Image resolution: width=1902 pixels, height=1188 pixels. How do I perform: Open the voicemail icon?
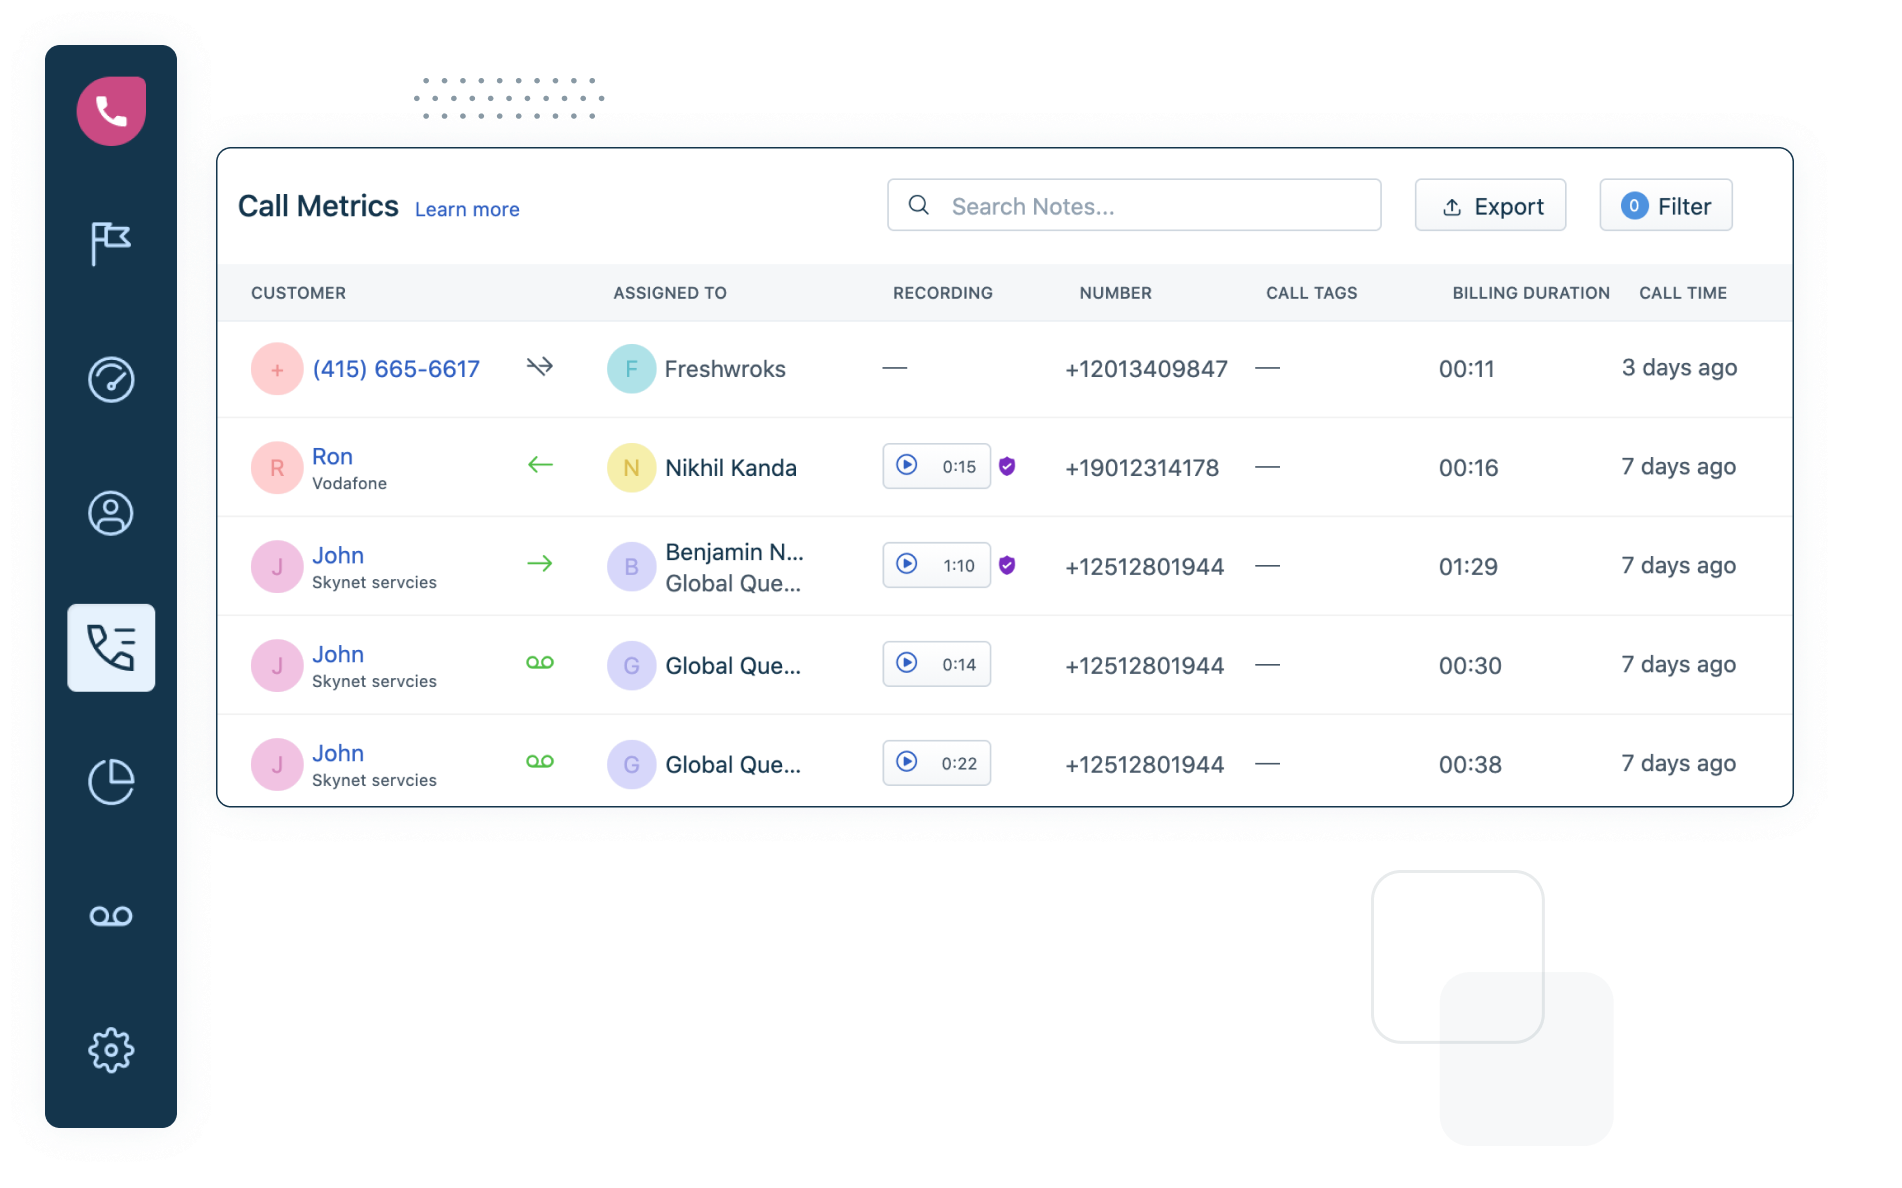tap(110, 914)
